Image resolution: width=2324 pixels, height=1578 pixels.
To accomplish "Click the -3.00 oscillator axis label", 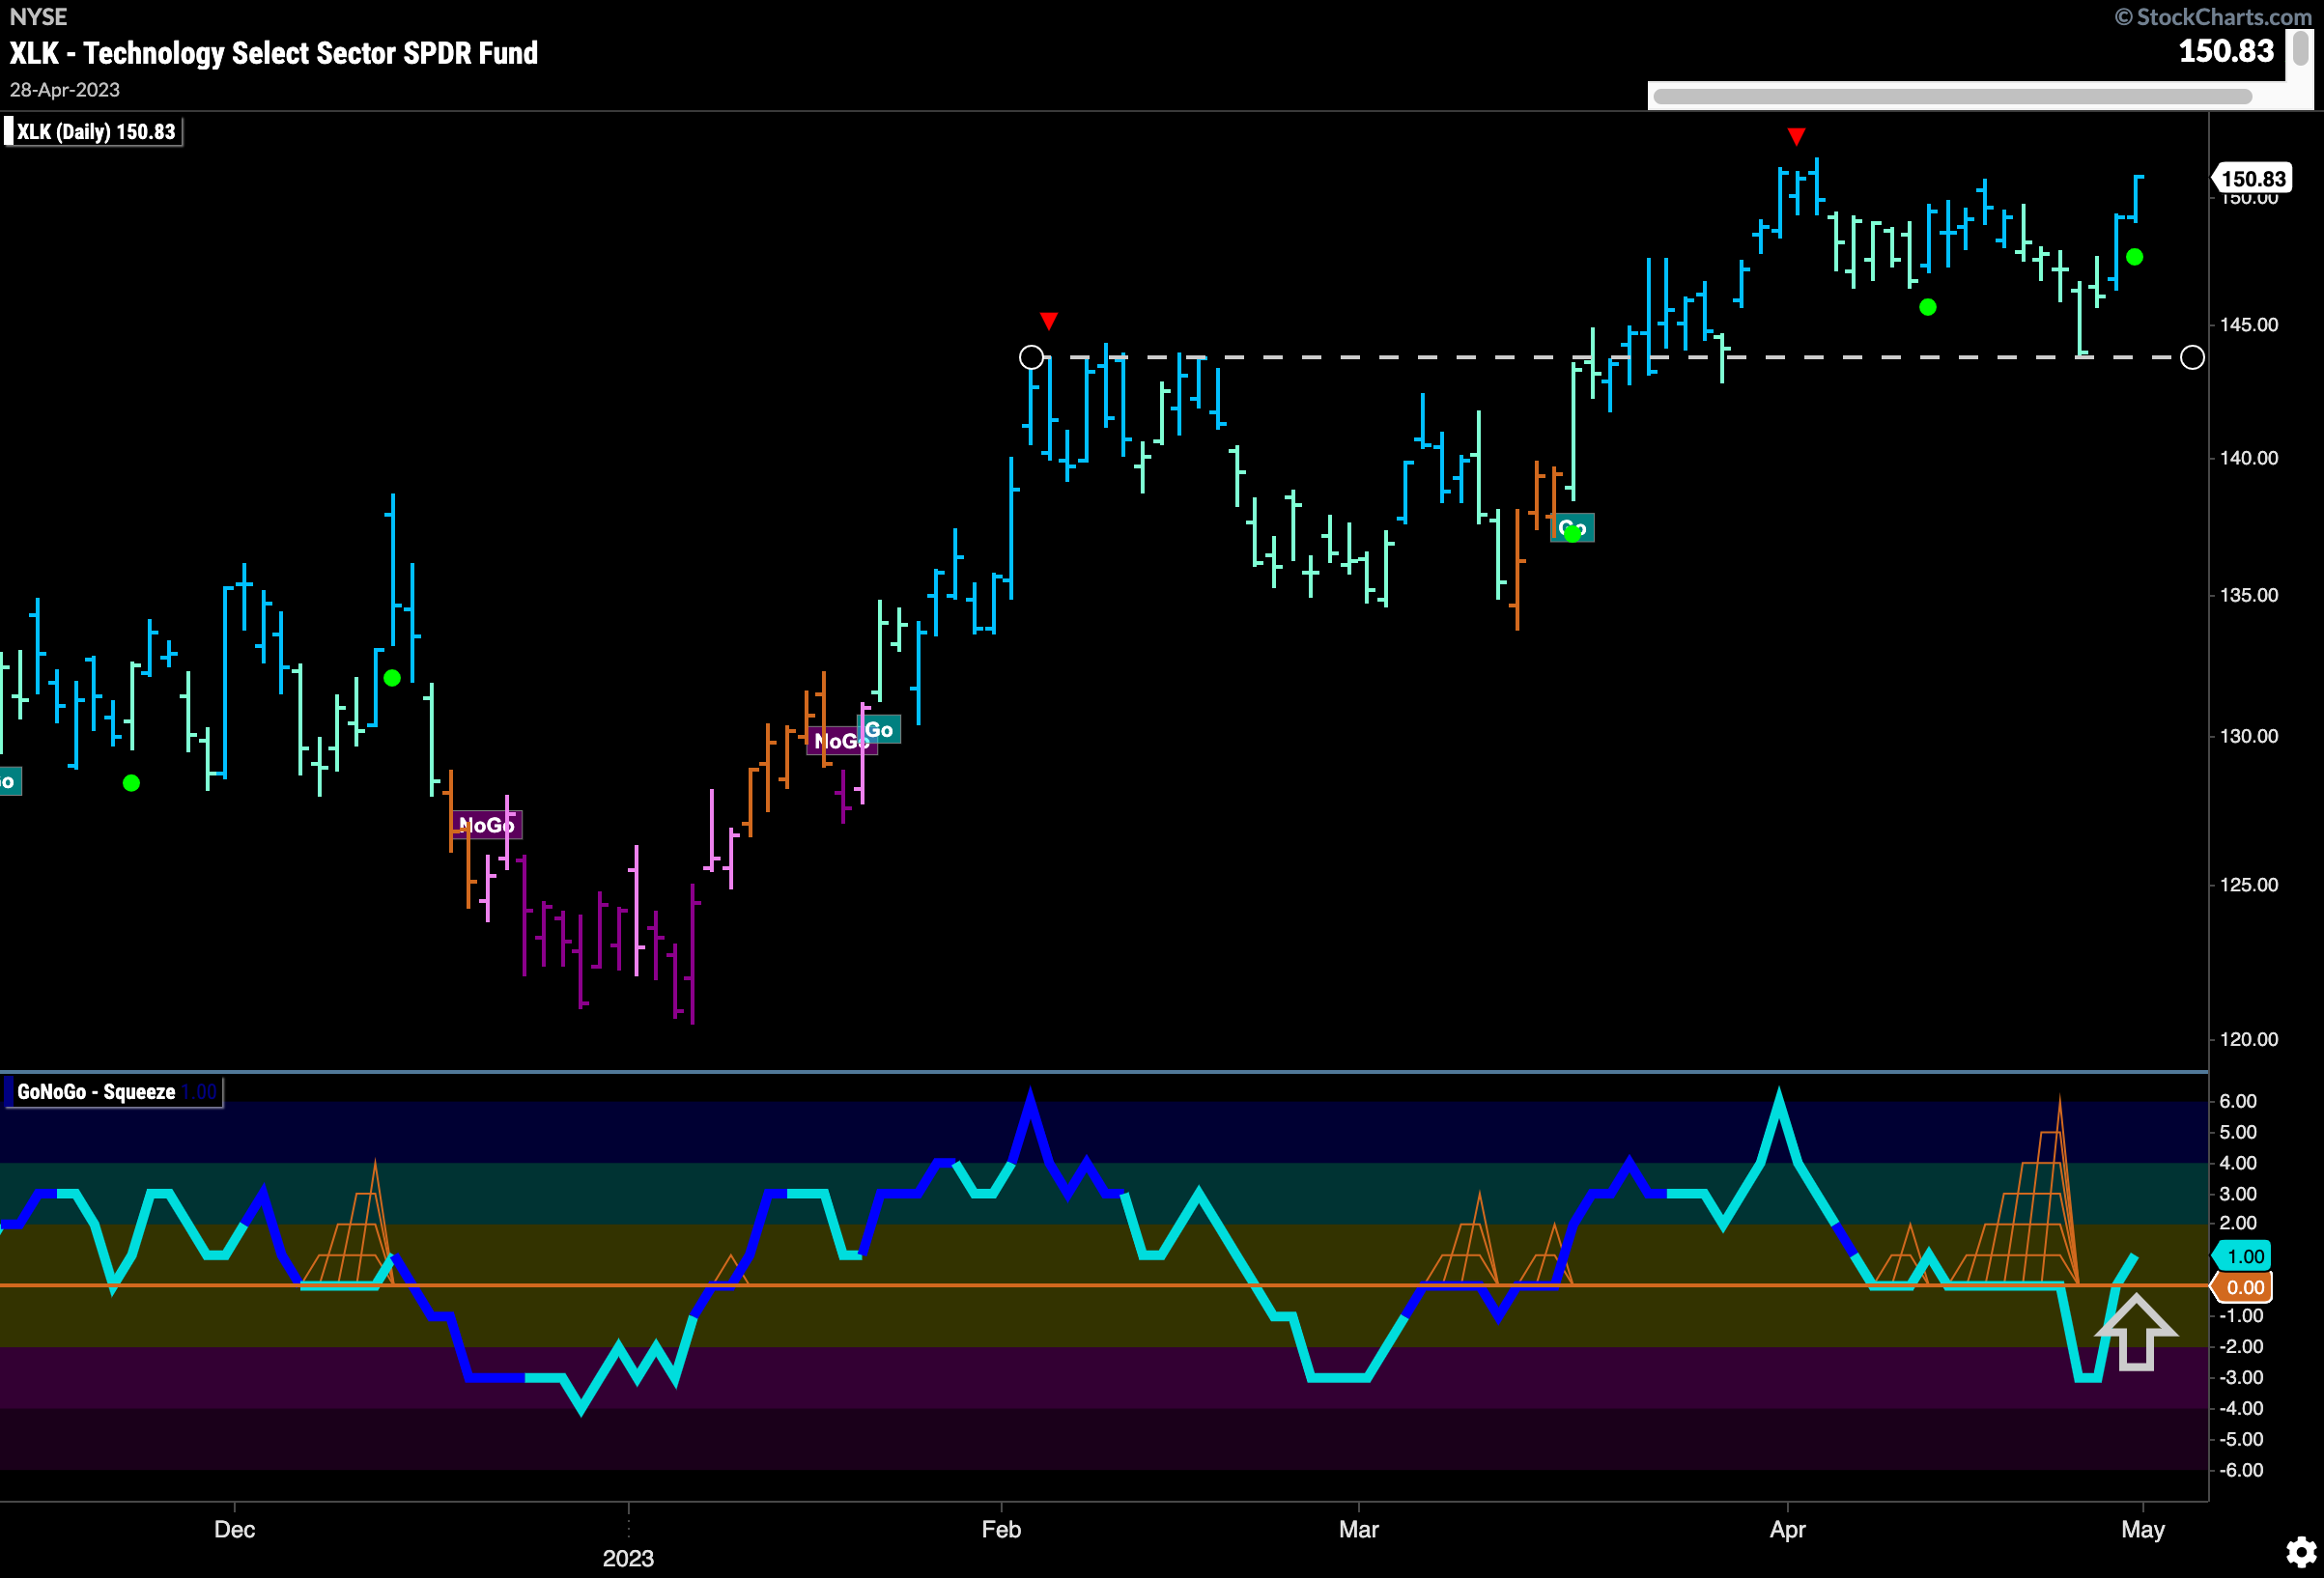I will tap(2241, 1377).
